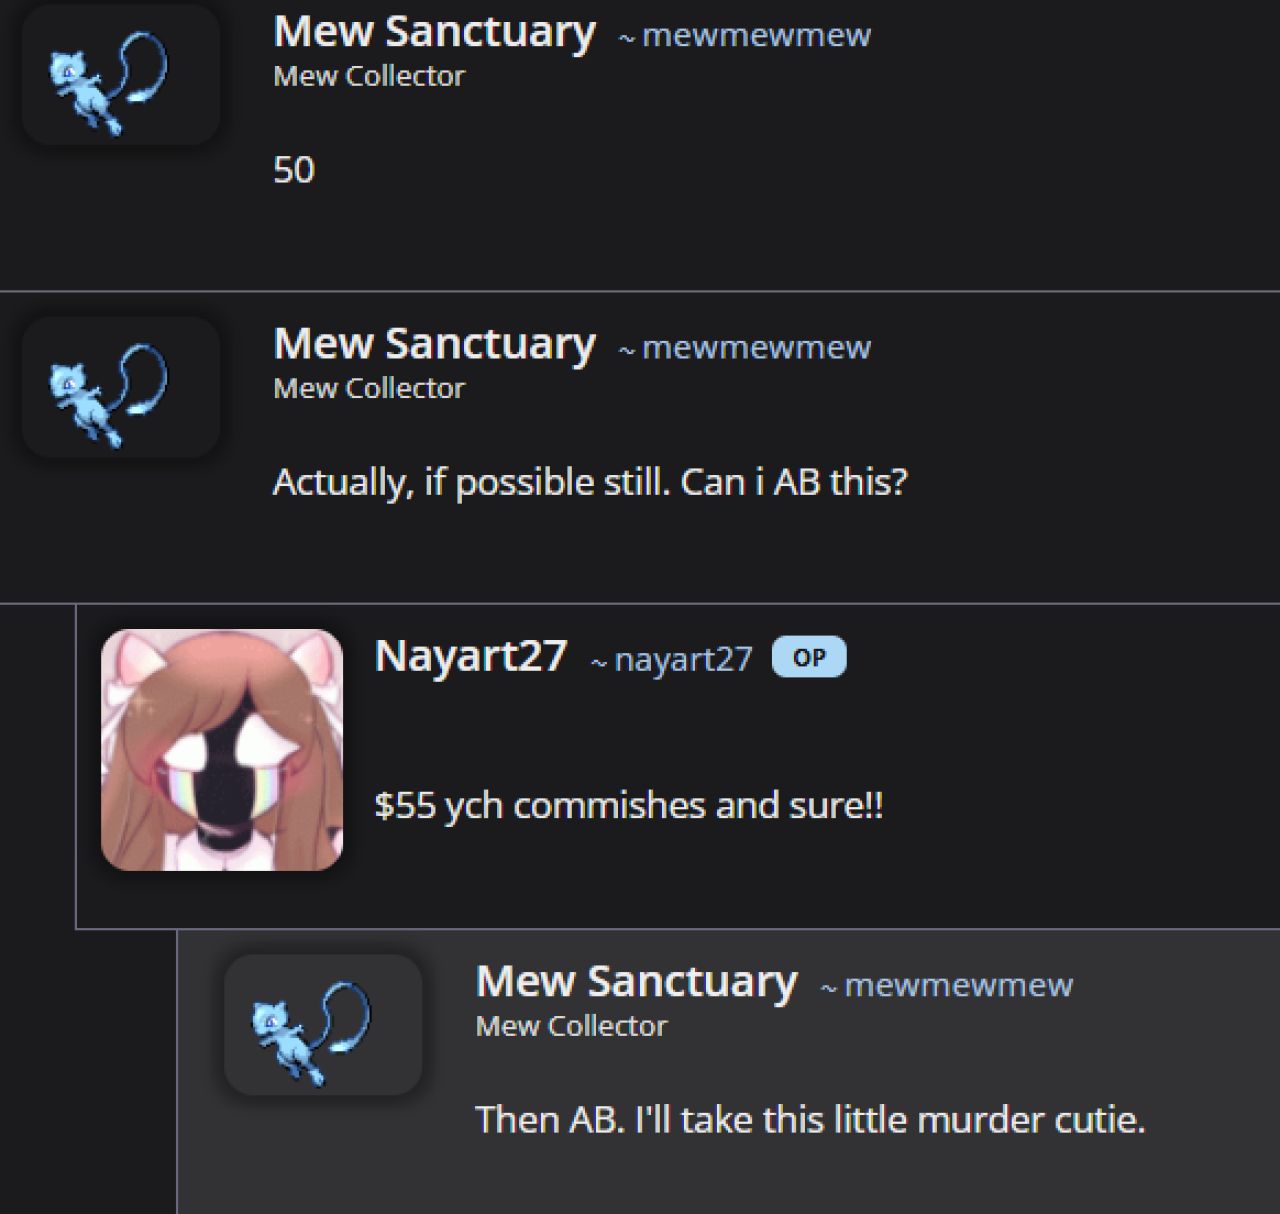Visit ~mewmewmew handle on the "50" comment
The height and width of the screenshot is (1214, 1280).
(745, 35)
